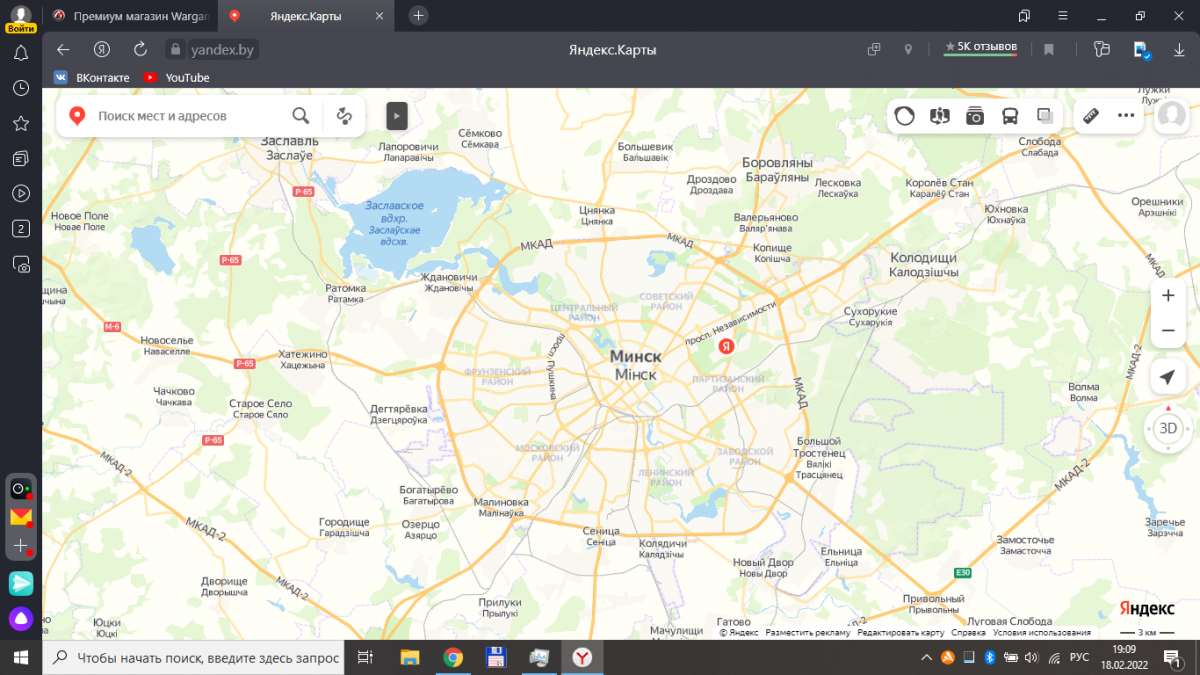Click the 5K отзывов reviews link

[980, 47]
